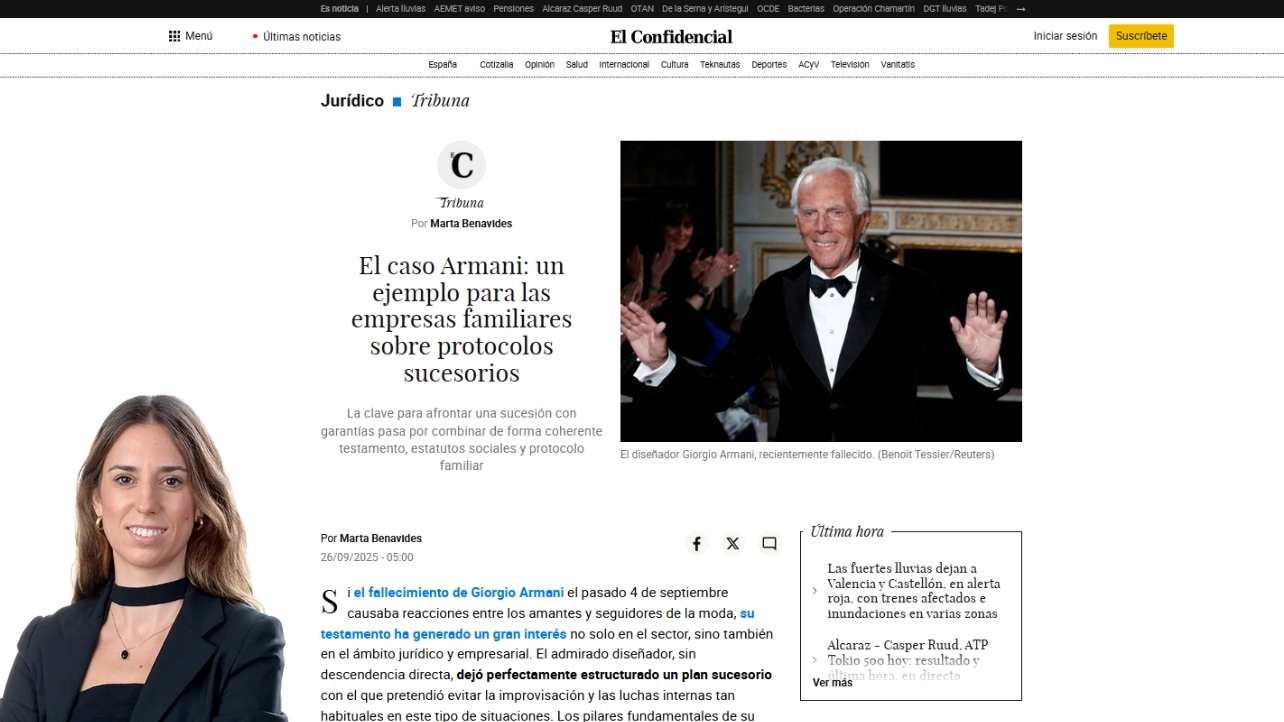Screen dimensions: 1284x722
Task: Share the article on X
Action: tap(733, 543)
